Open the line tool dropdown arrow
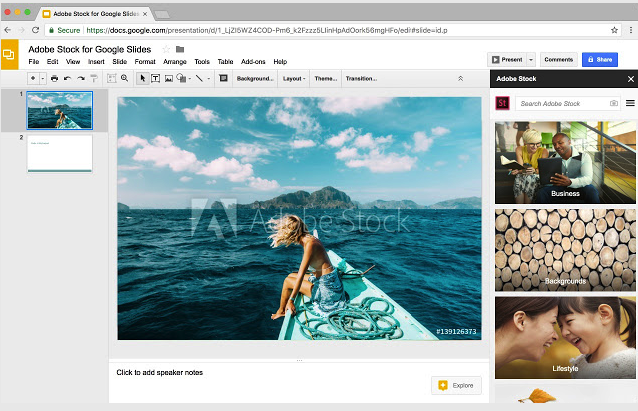 point(209,79)
